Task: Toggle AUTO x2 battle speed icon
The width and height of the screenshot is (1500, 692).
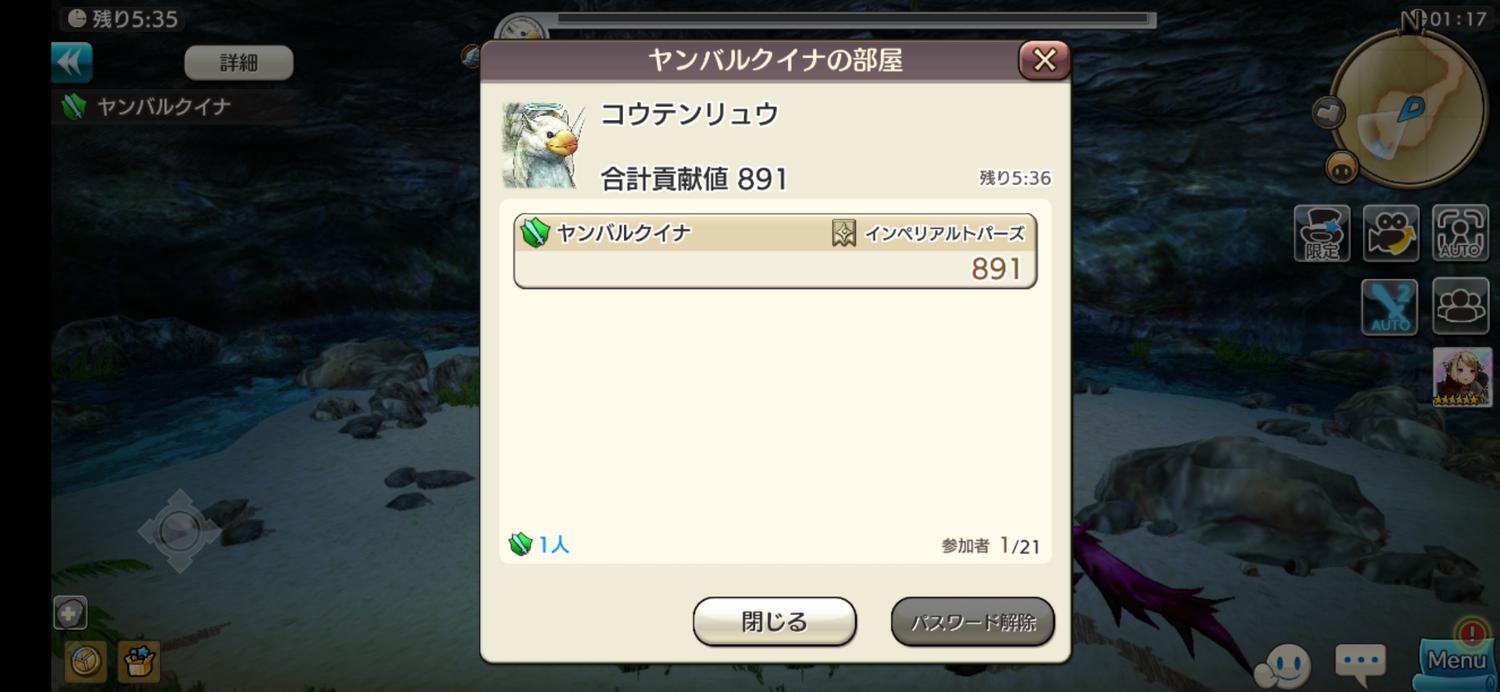Action: [x=1390, y=307]
